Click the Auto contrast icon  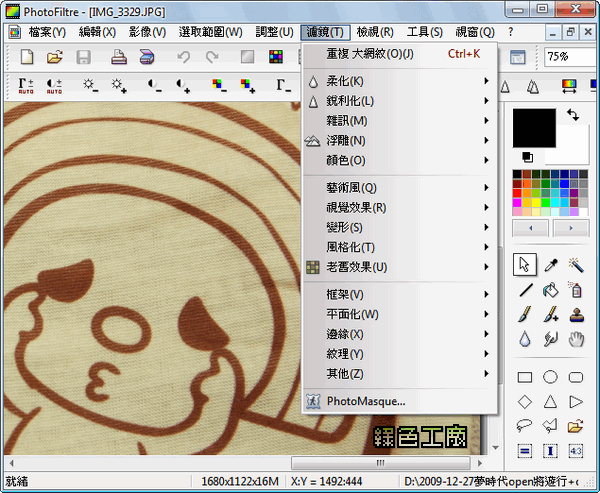point(54,86)
